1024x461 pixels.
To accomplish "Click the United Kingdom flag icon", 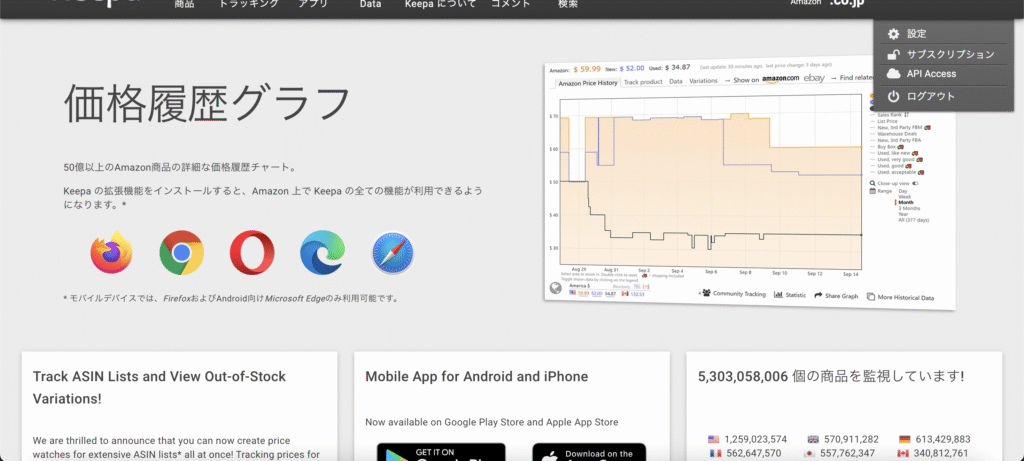I will [813, 439].
